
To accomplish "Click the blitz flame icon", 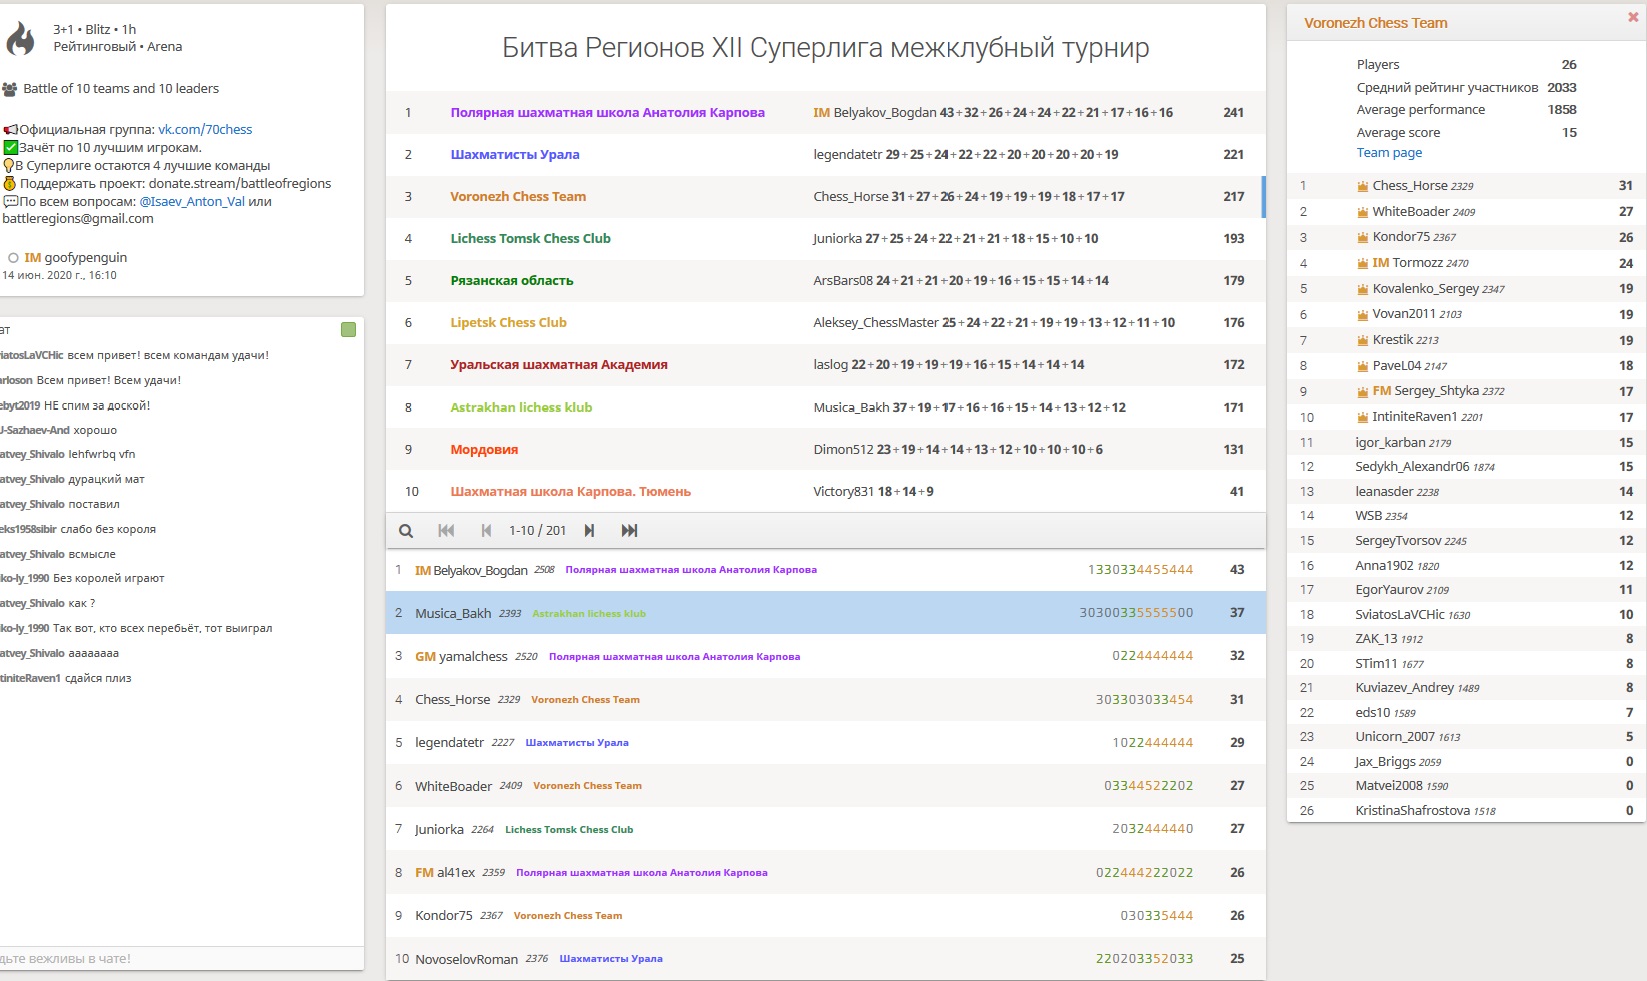I will pyautogui.click(x=21, y=38).
